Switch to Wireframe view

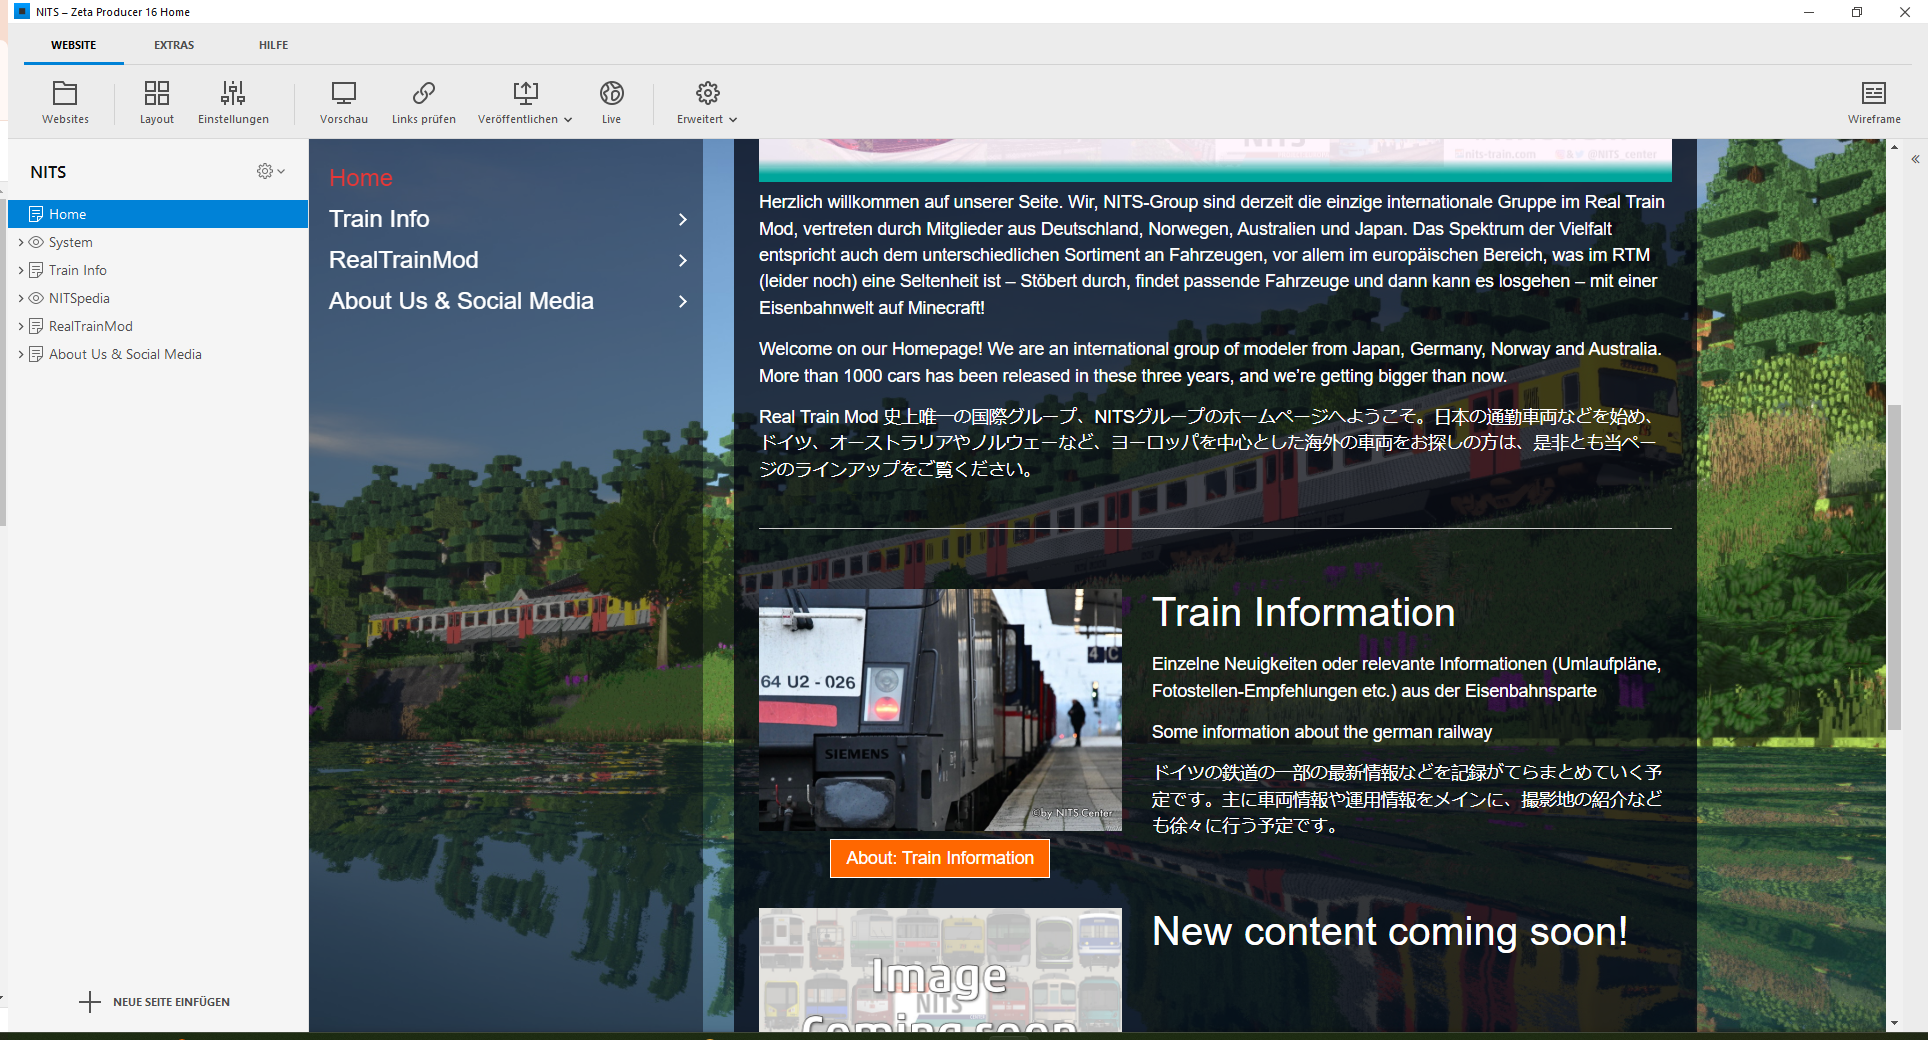1873,94
